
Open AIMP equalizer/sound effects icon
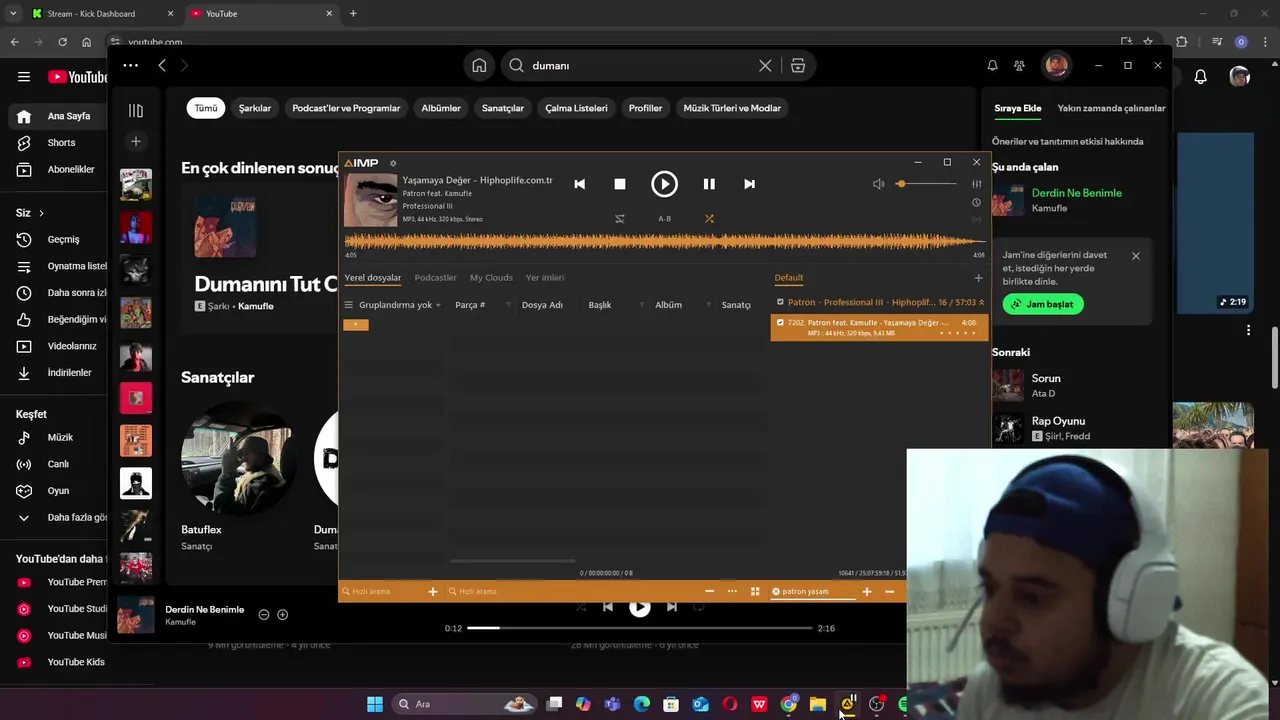click(976, 184)
